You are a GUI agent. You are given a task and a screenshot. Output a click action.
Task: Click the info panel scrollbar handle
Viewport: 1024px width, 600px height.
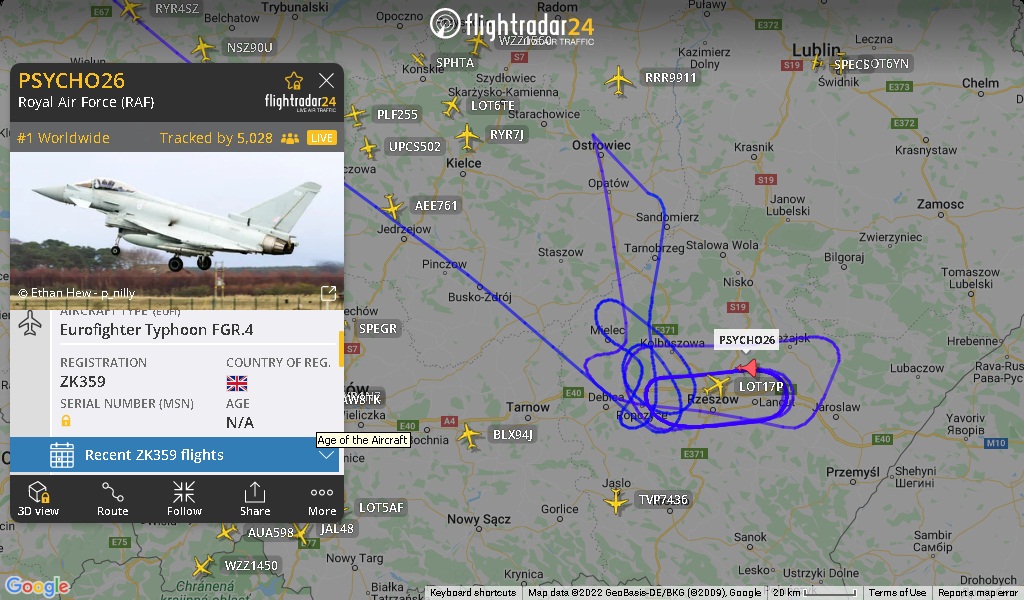point(340,348)
